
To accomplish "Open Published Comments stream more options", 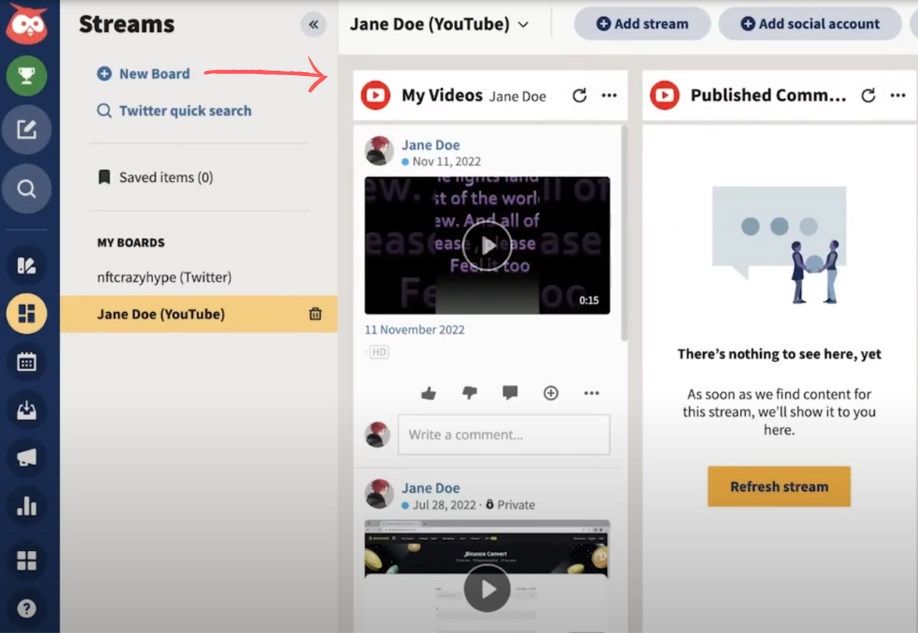I will coord(898,95).
